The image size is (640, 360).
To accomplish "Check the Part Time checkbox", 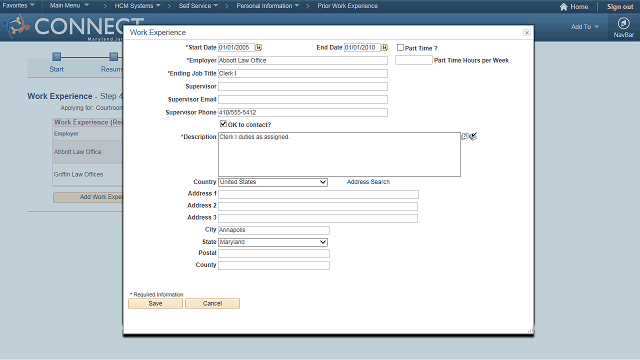I will 400,48.
